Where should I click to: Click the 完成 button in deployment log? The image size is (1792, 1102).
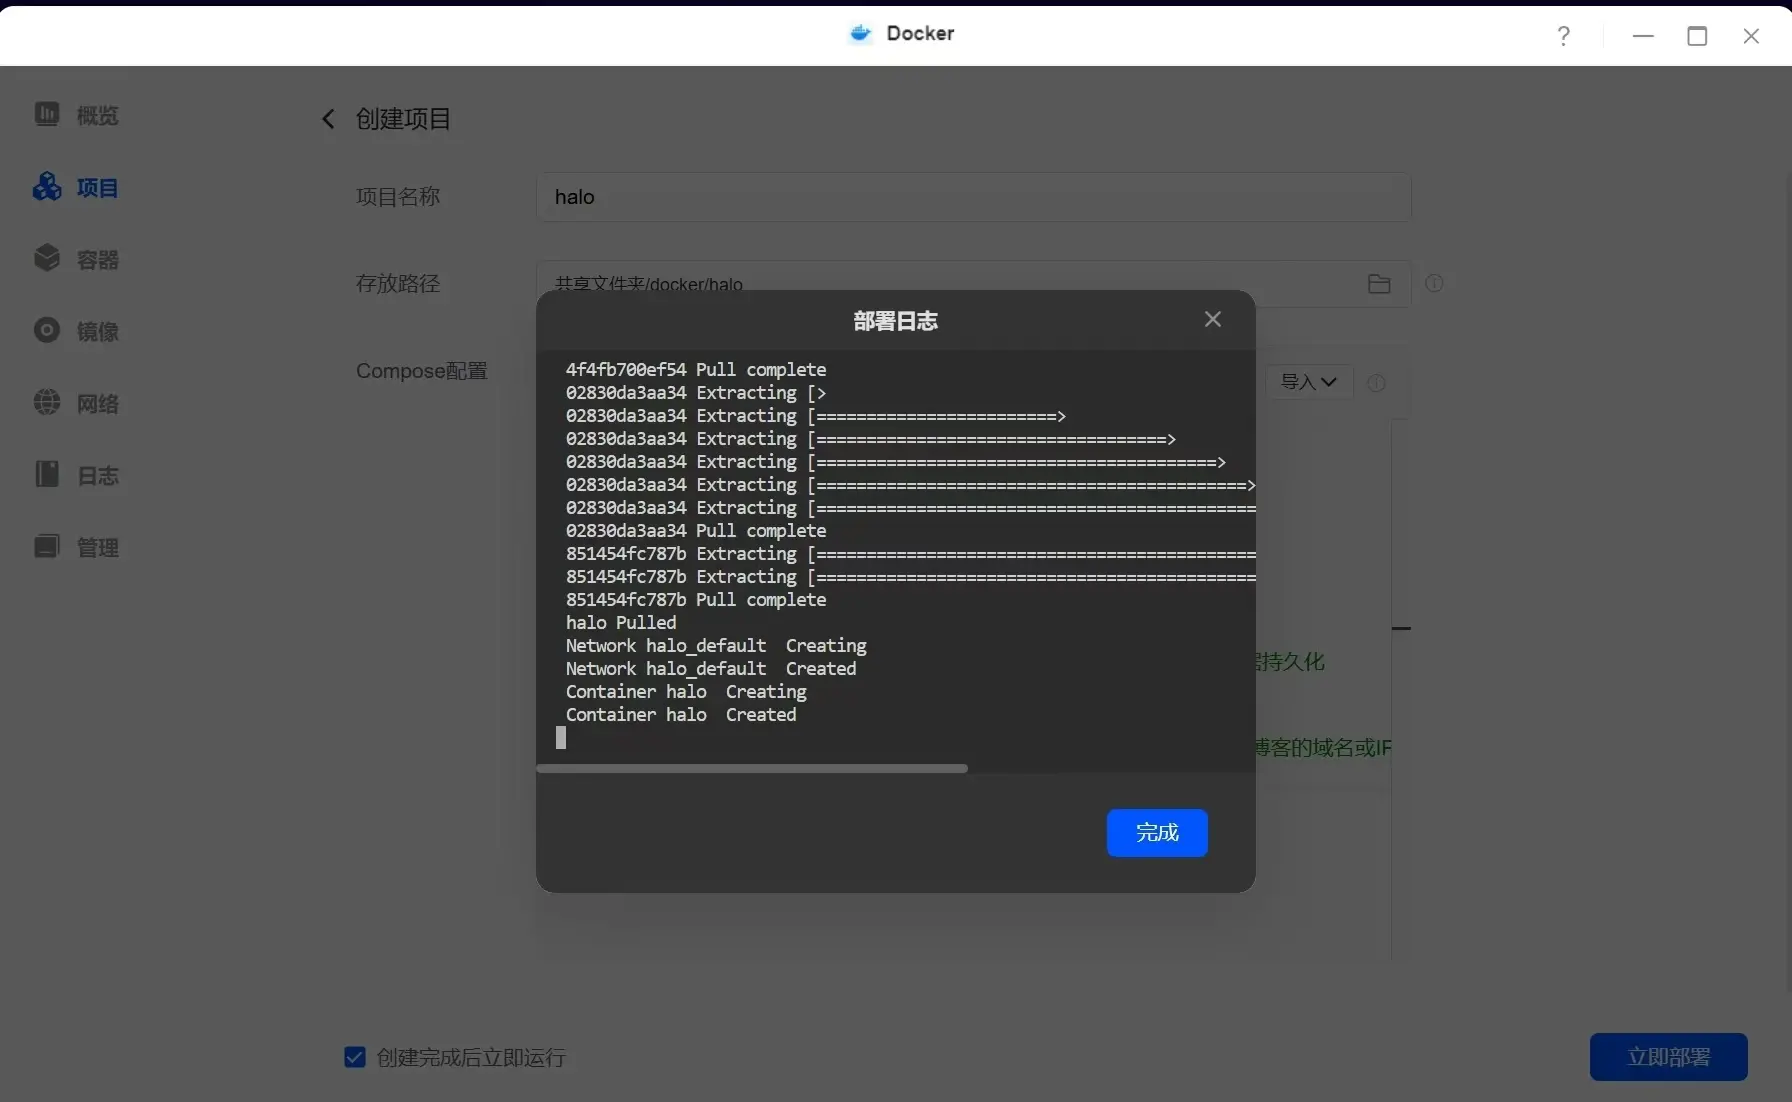pos(1156,832)
